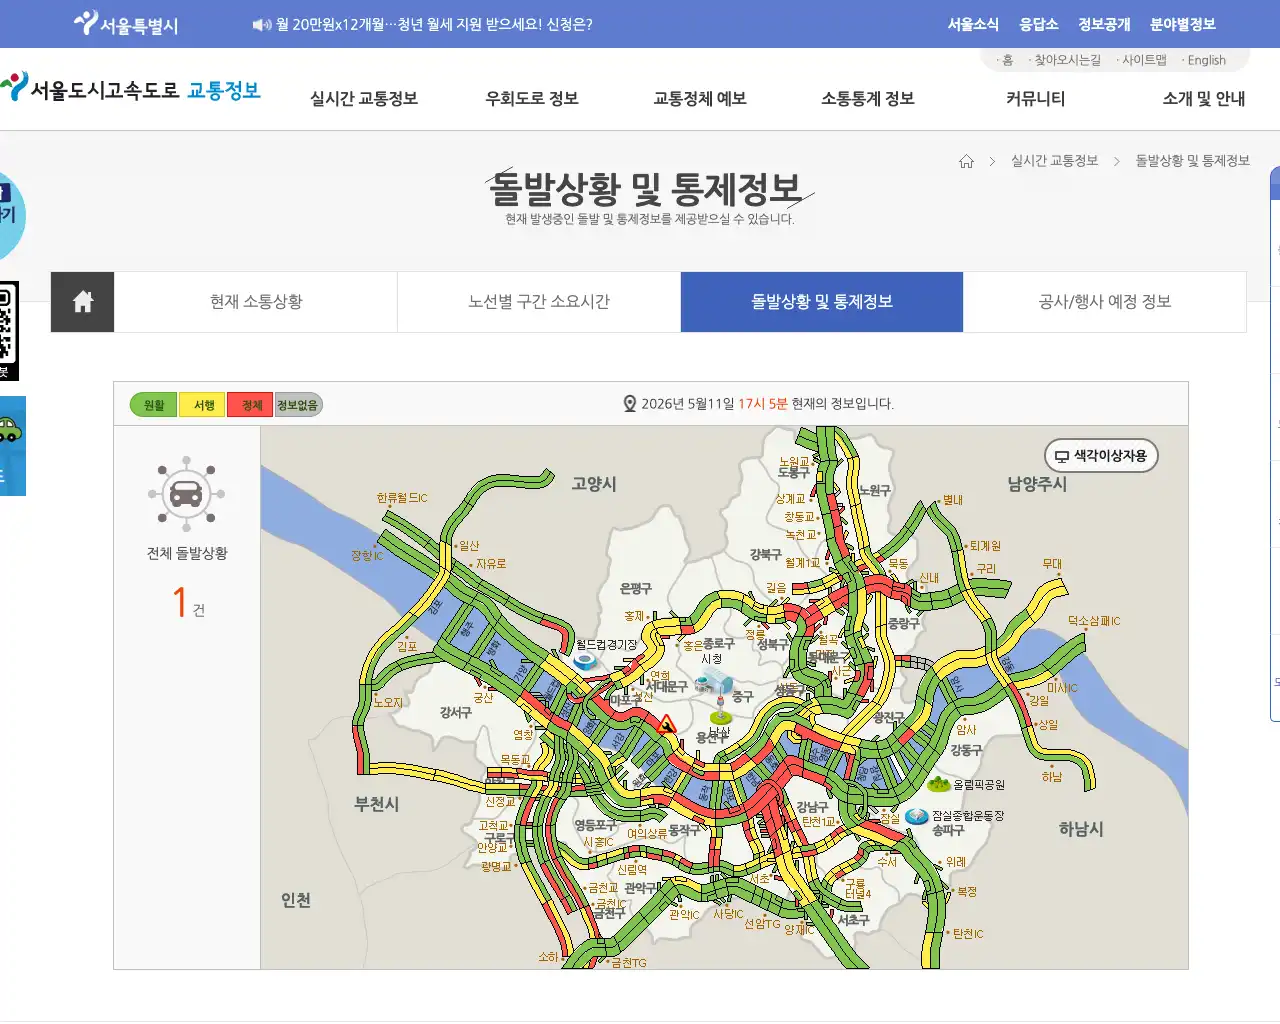
Task: Click 장항IC point on map
Action: pyautogui.click(x=367, y=555)
